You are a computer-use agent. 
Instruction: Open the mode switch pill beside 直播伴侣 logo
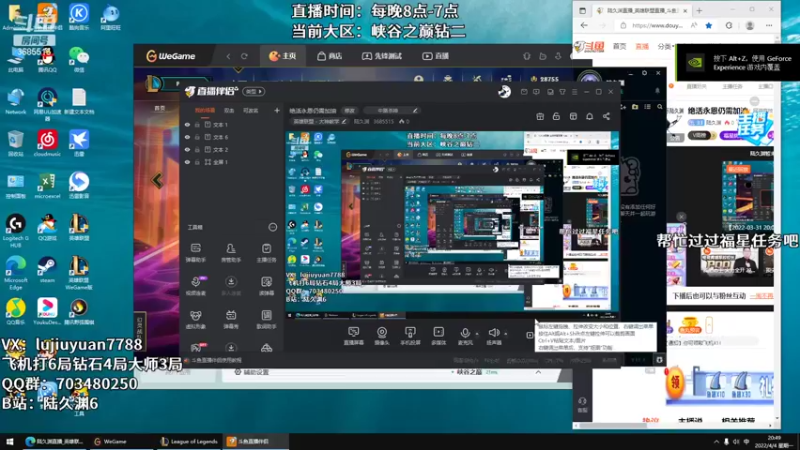254,92
